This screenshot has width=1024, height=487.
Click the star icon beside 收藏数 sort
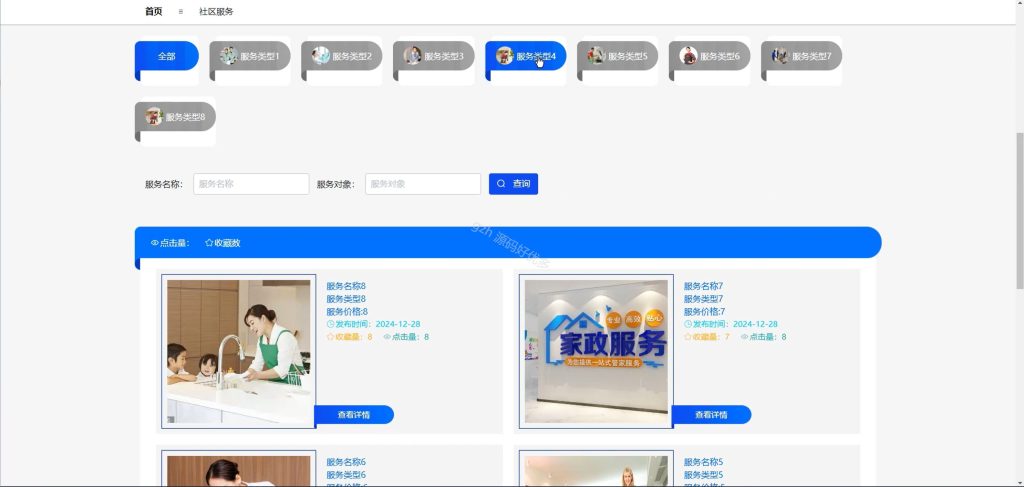coord(209,242)
